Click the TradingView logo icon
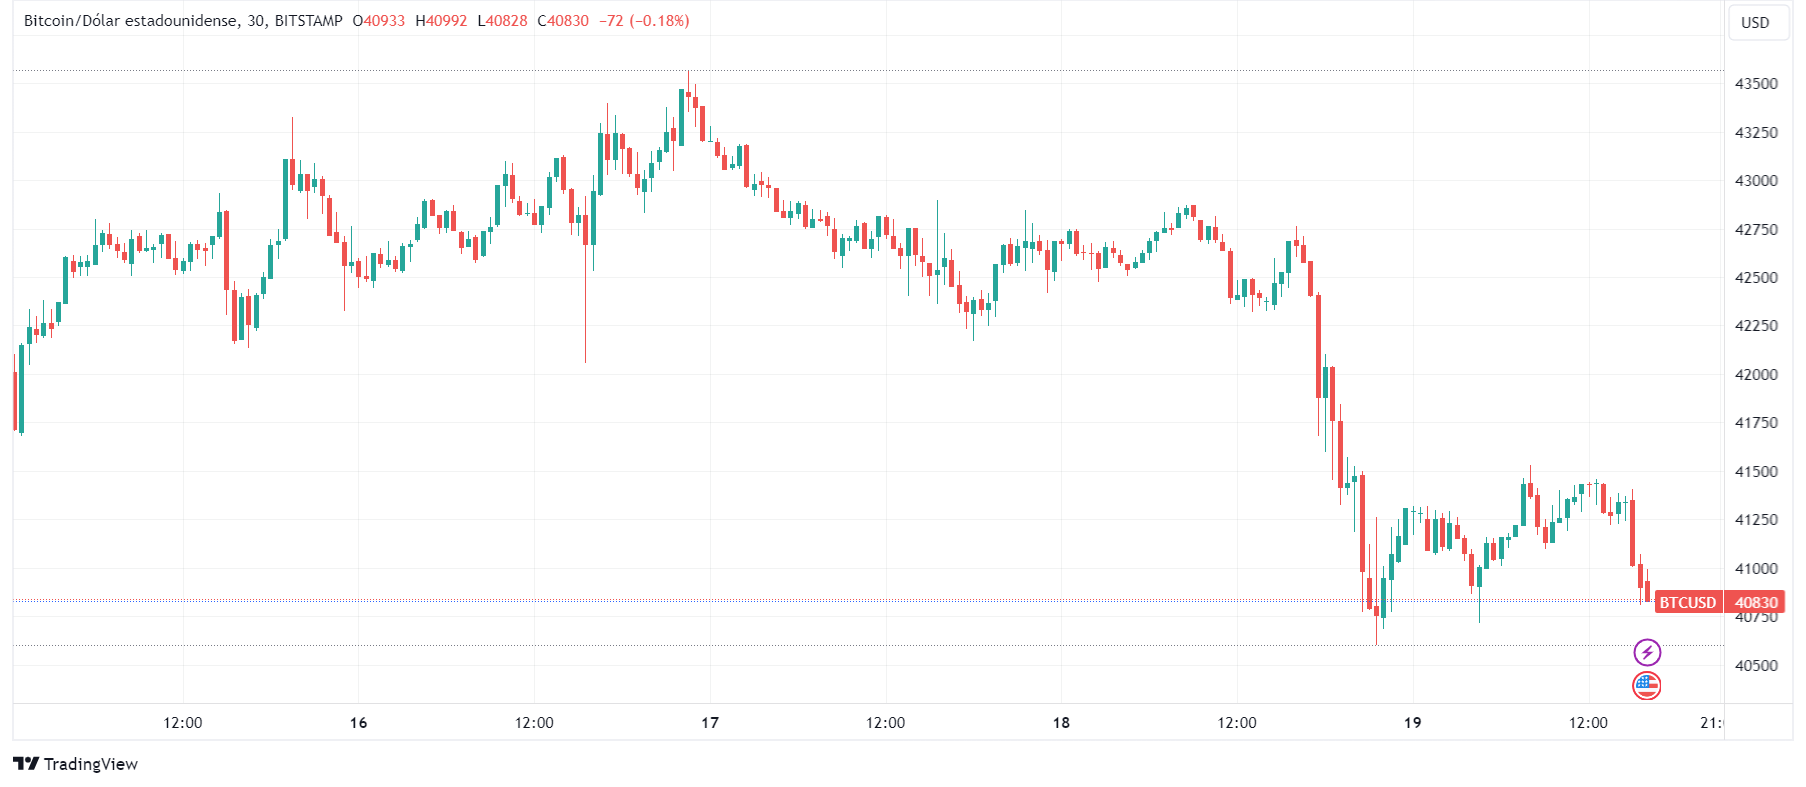This screenshot has width=1806, height=787. [x=26, y=764]
